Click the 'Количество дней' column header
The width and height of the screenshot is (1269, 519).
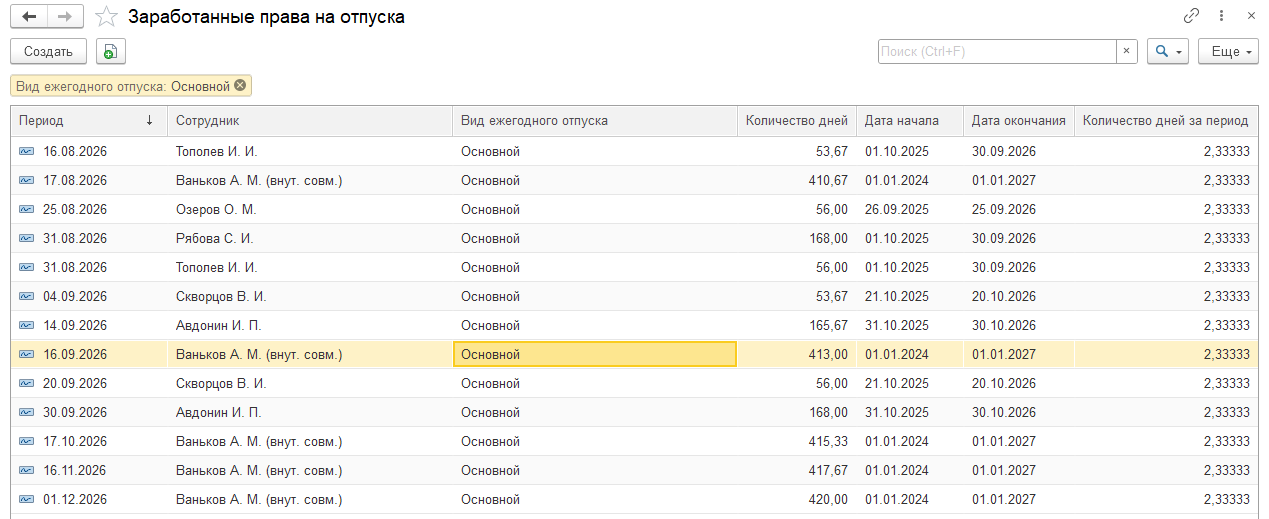(796, 121)
